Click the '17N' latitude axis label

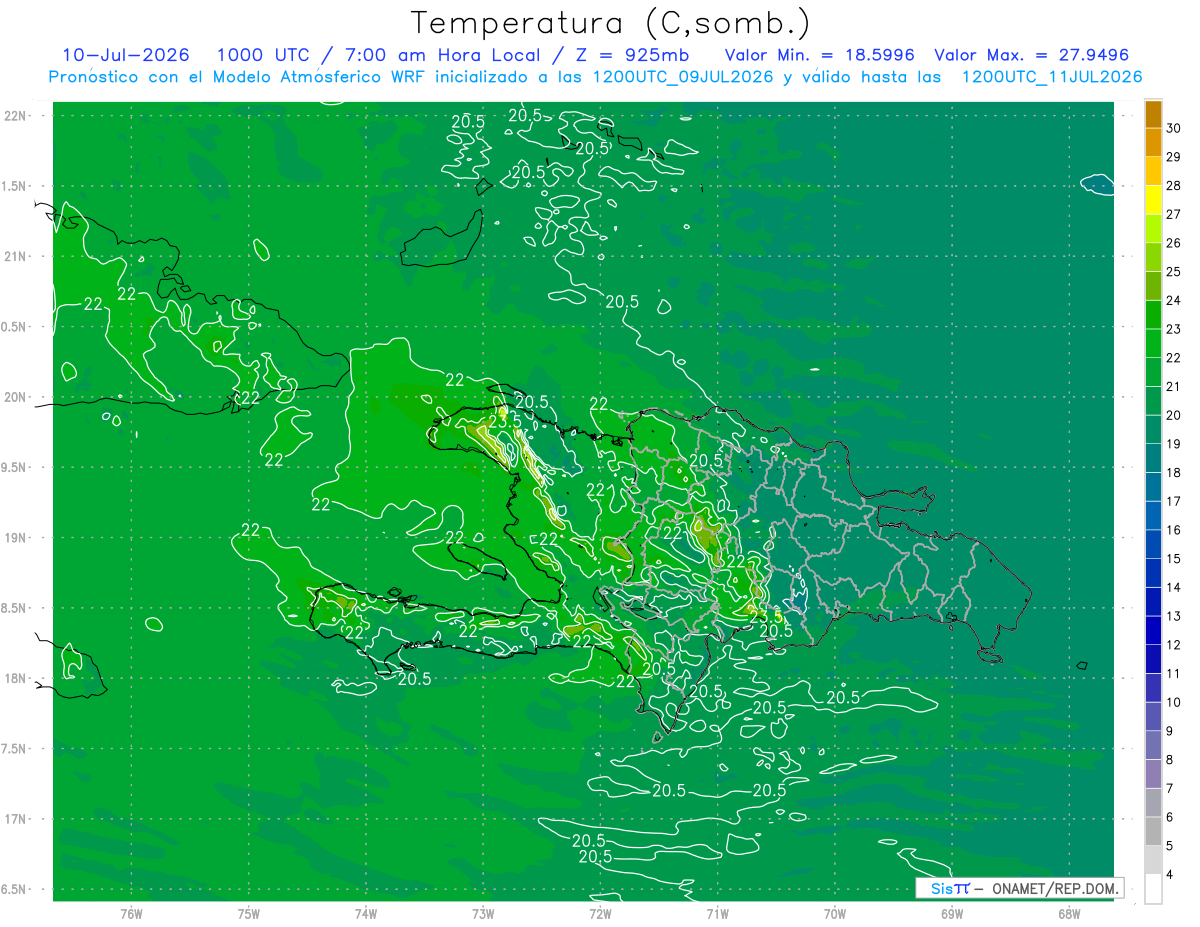point(16,819)
